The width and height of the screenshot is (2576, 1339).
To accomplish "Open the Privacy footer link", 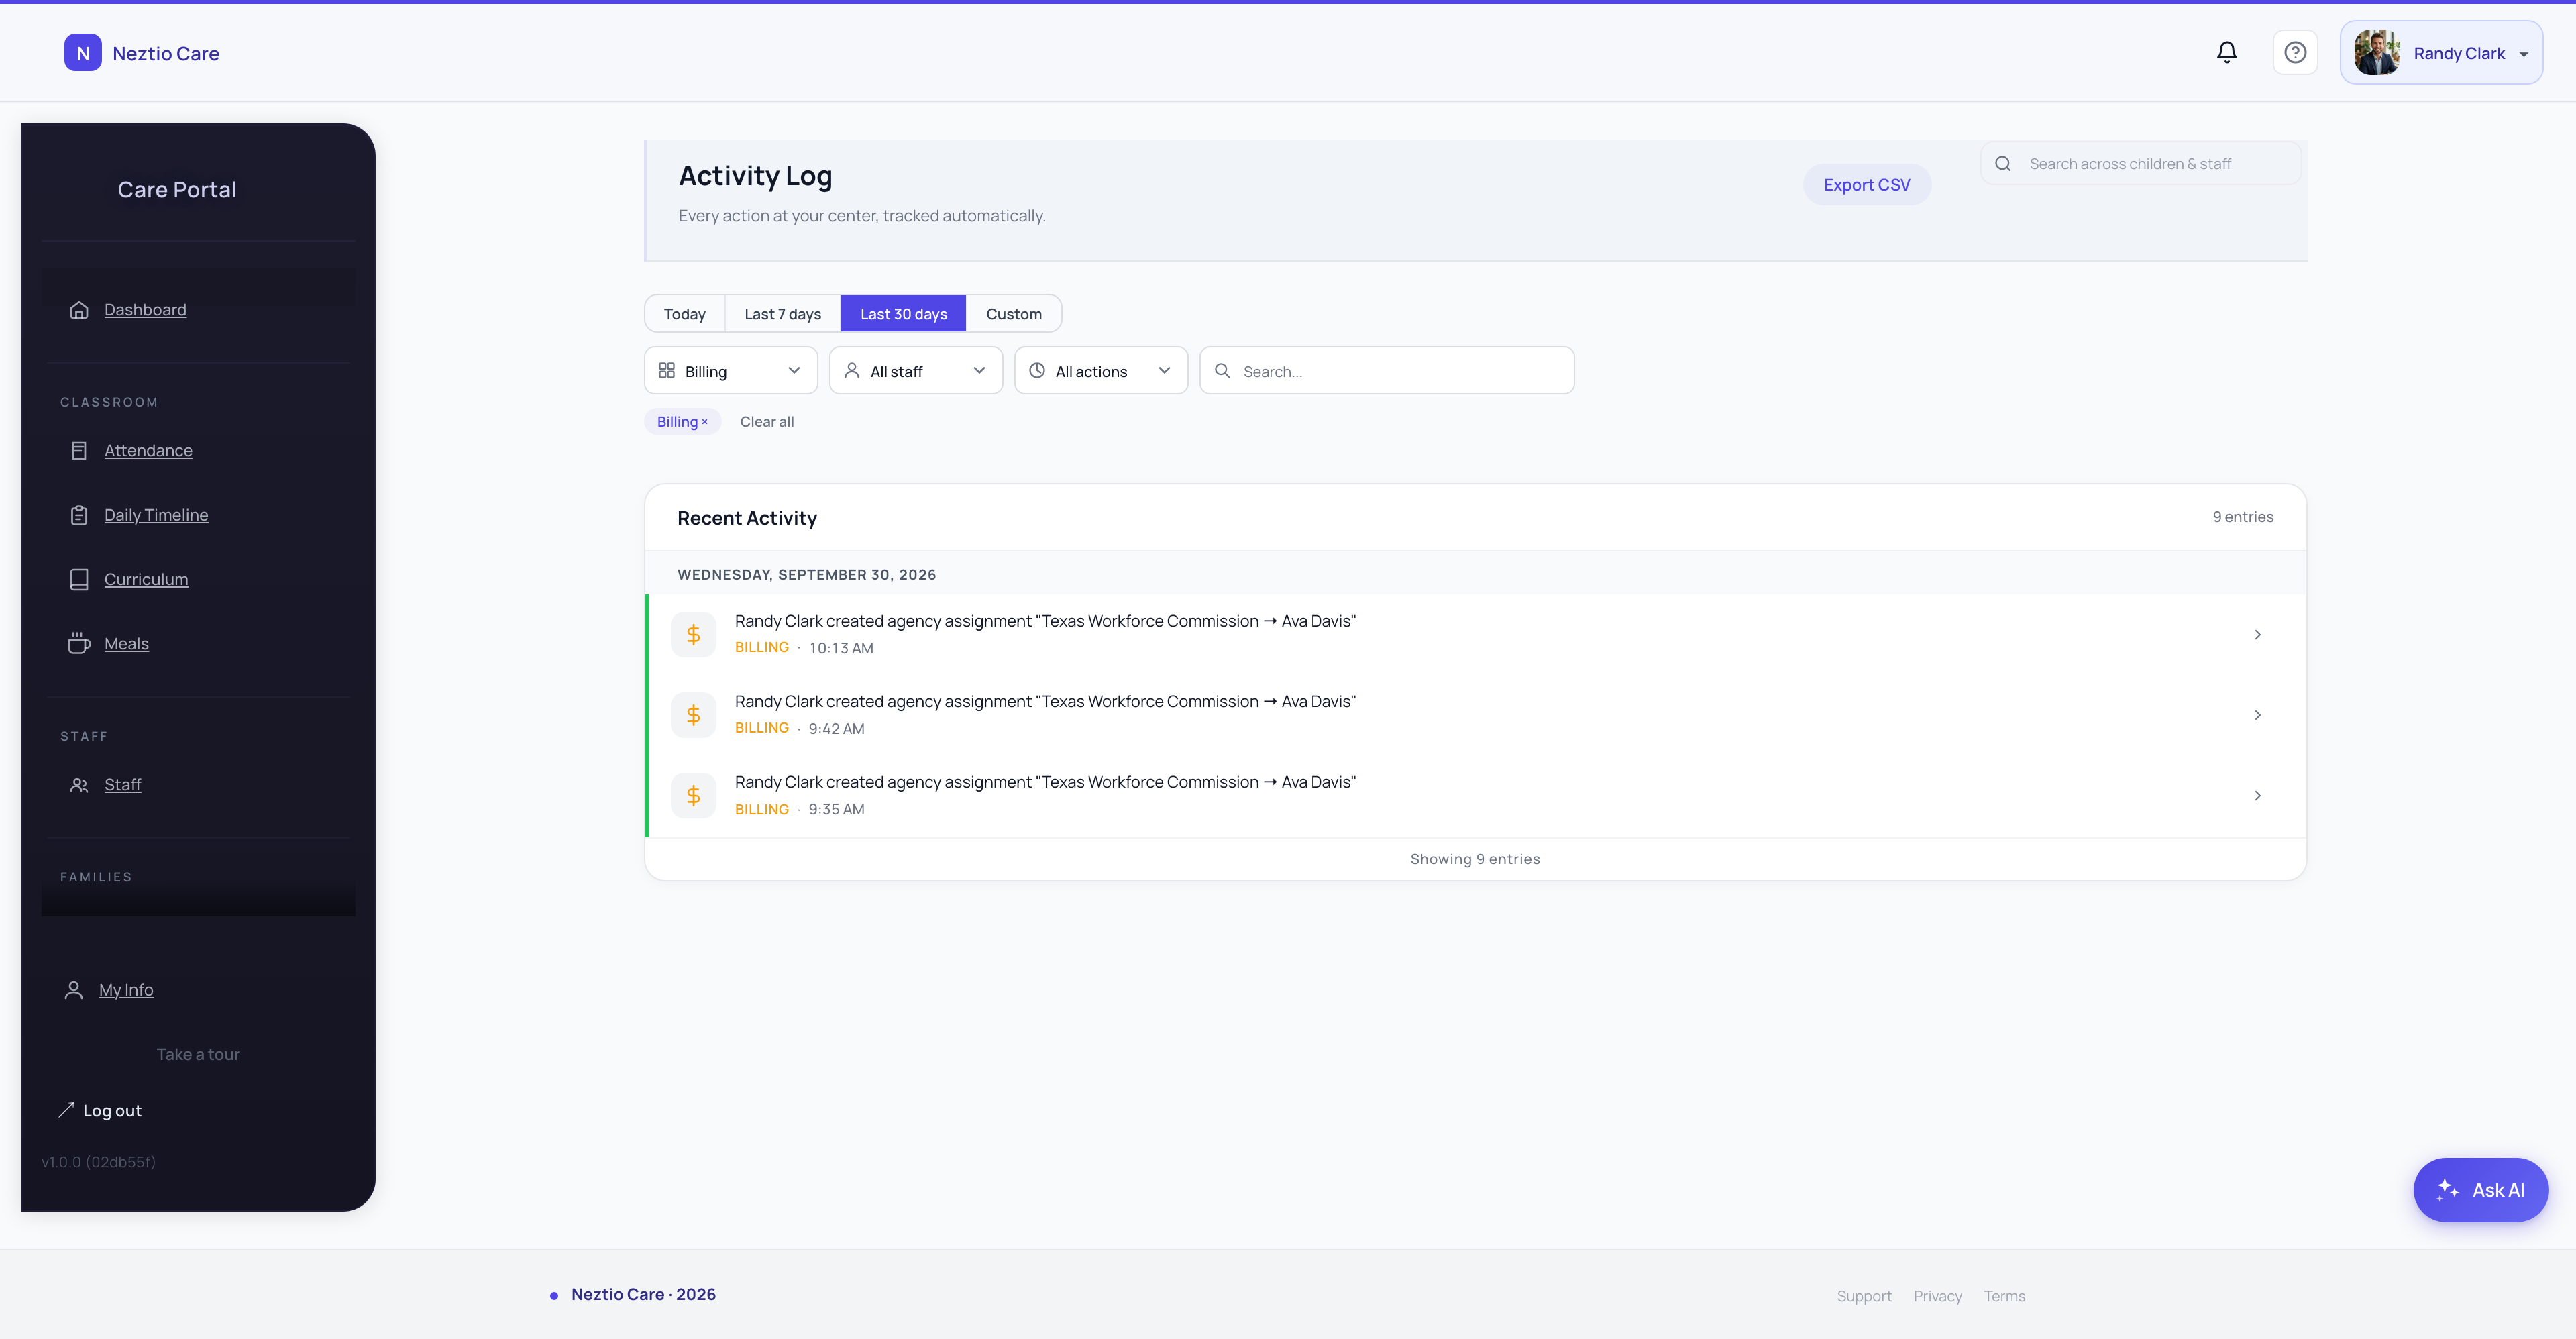I will [x=1938, y=1297].
